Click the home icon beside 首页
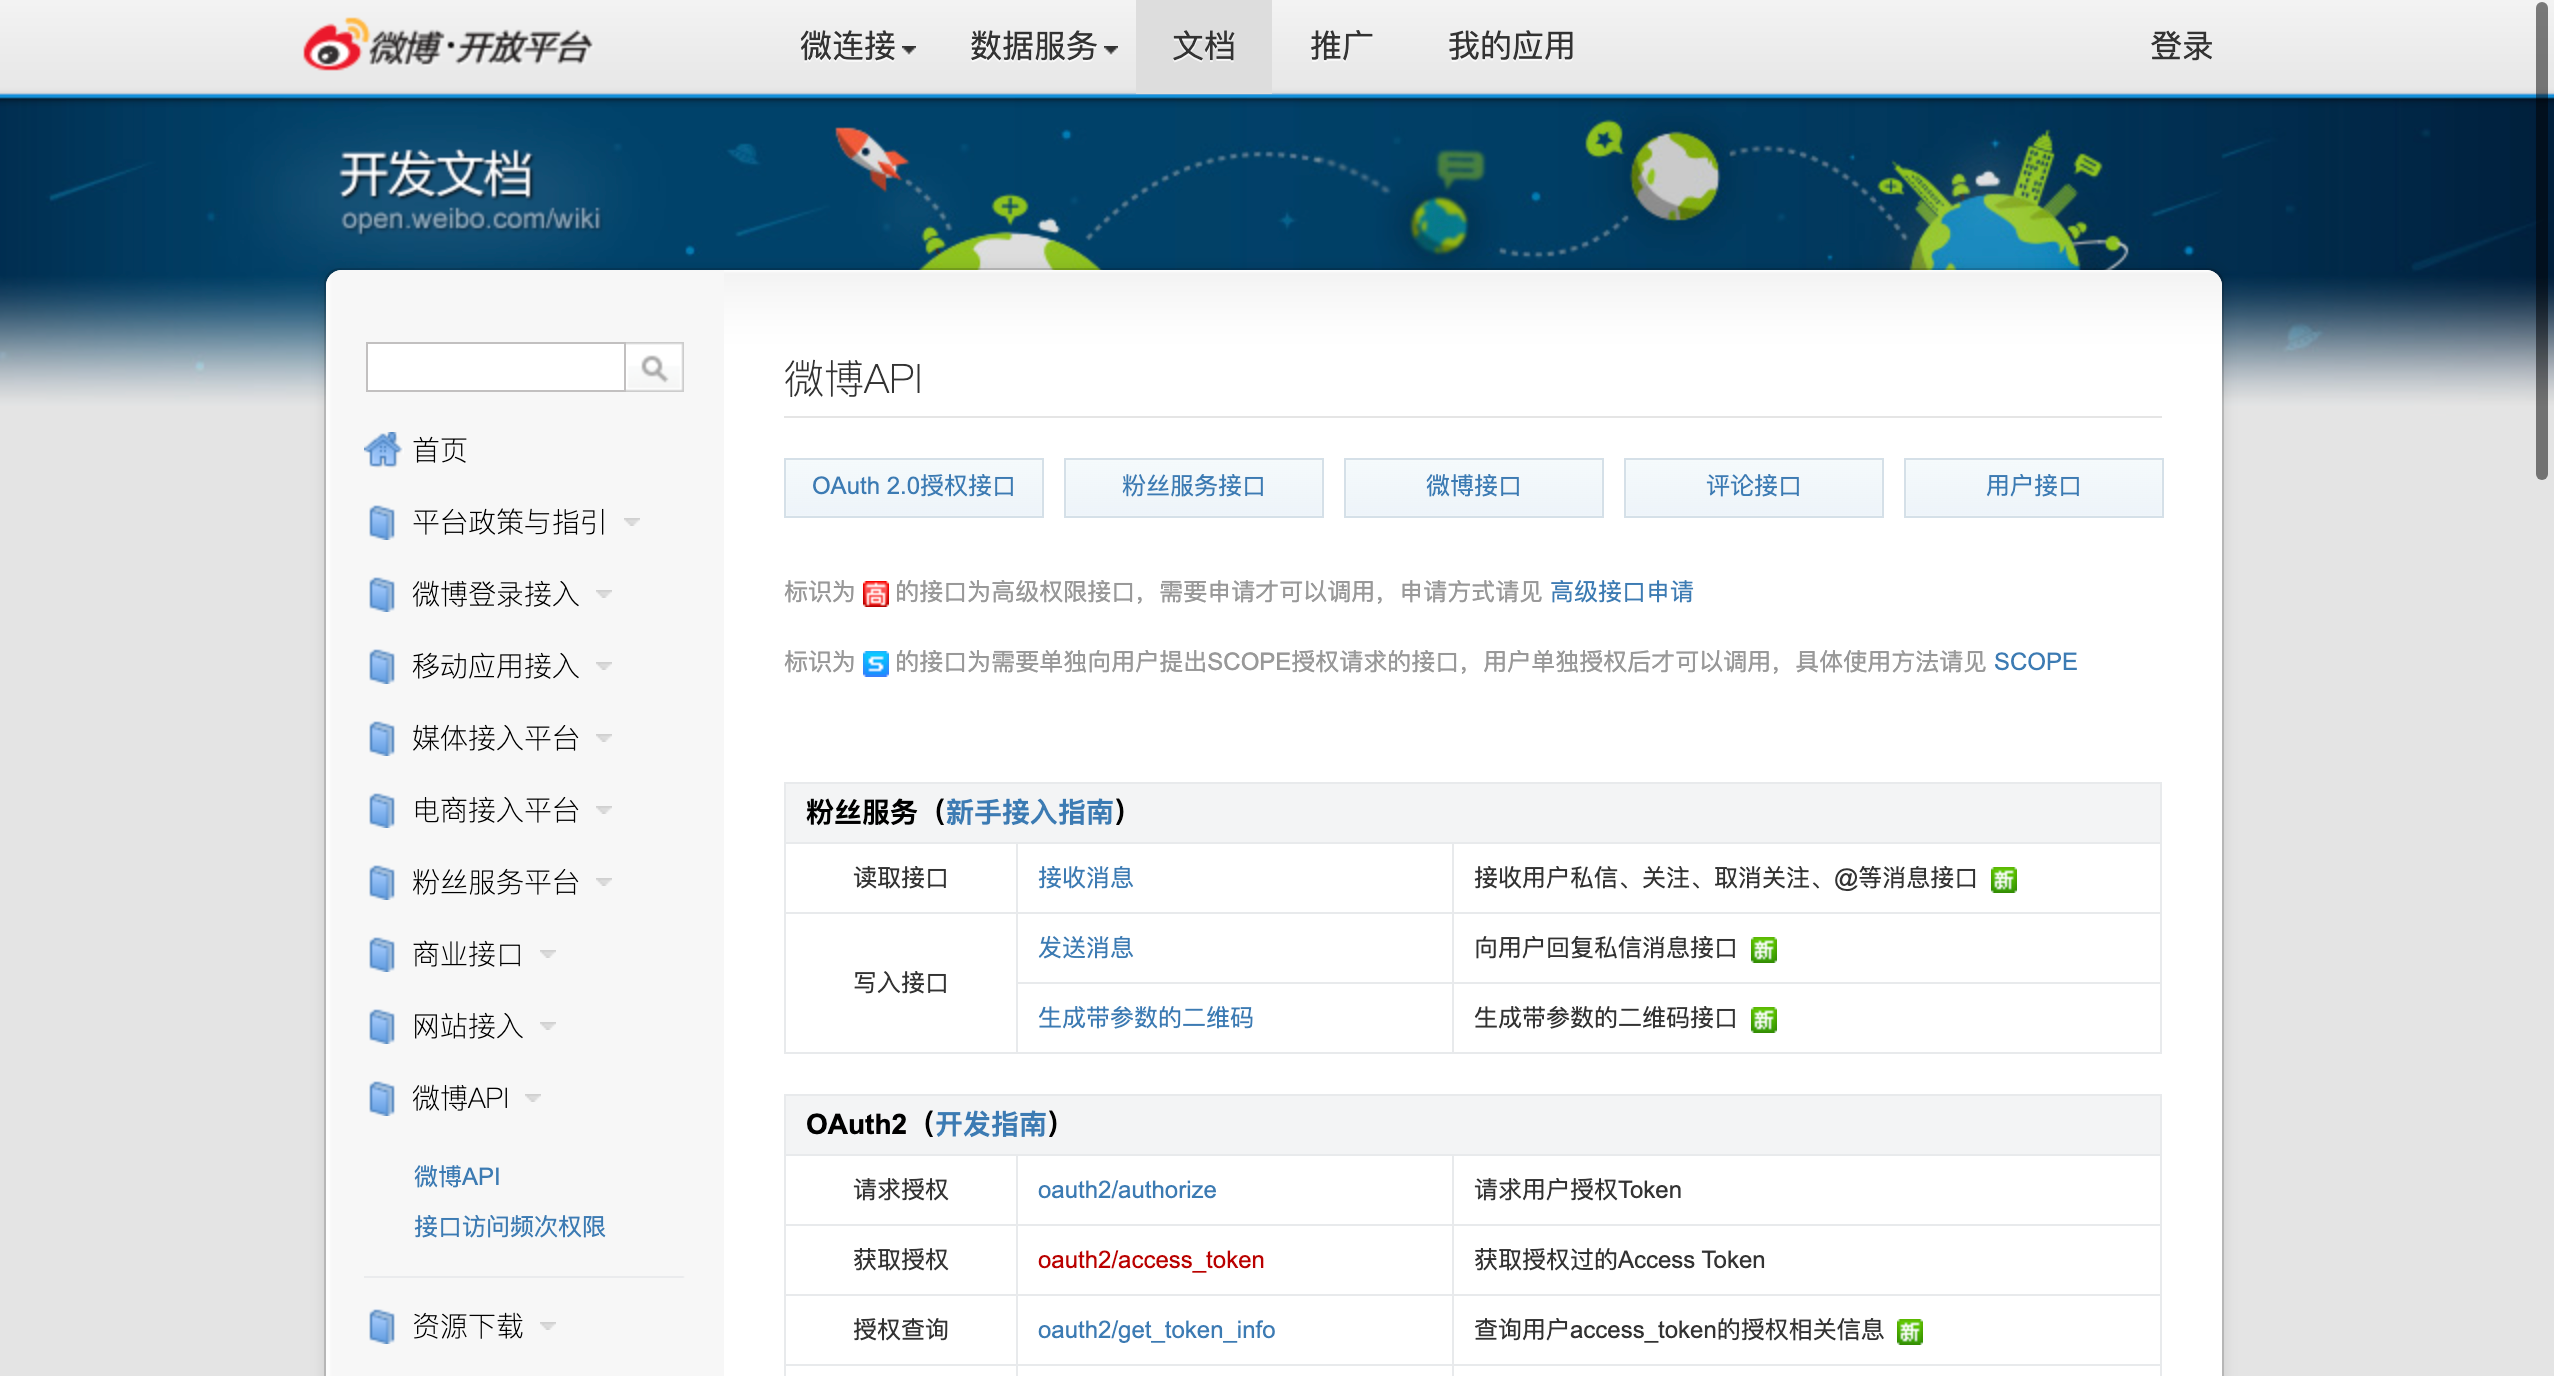2554x1376 pixels. pos(382,450)
